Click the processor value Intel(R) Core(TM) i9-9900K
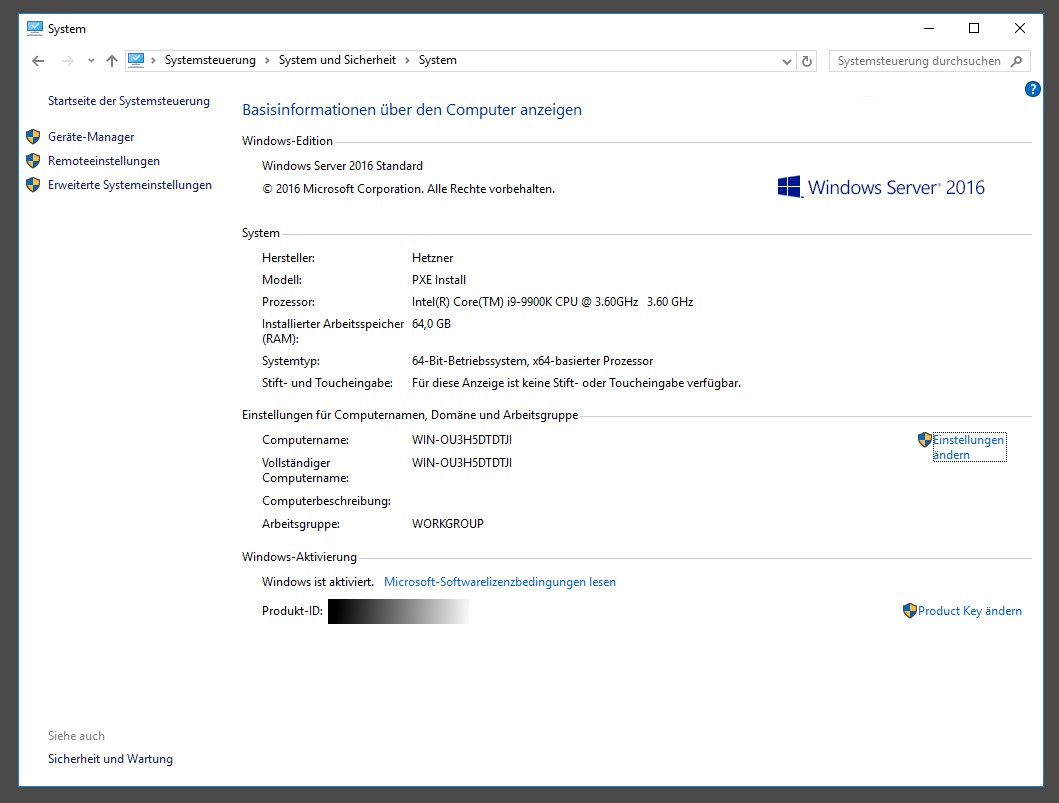The height and width of the screenshot is (803, 1059). tap(552, 302)
